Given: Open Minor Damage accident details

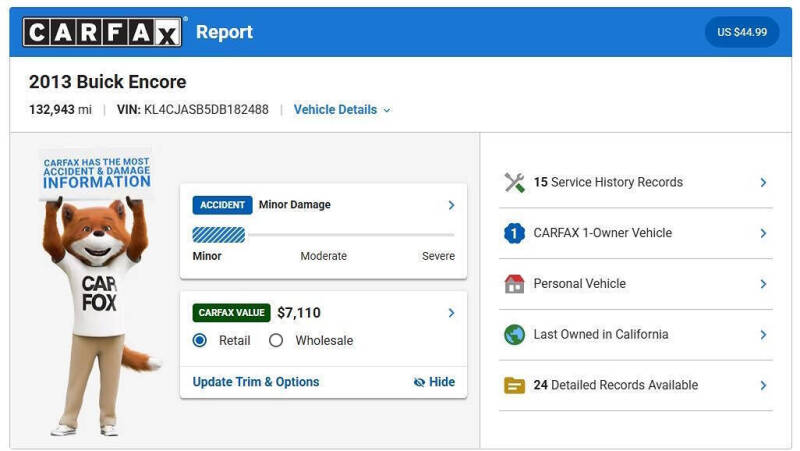Looking at the screenshot, I should tap(294, 205).
